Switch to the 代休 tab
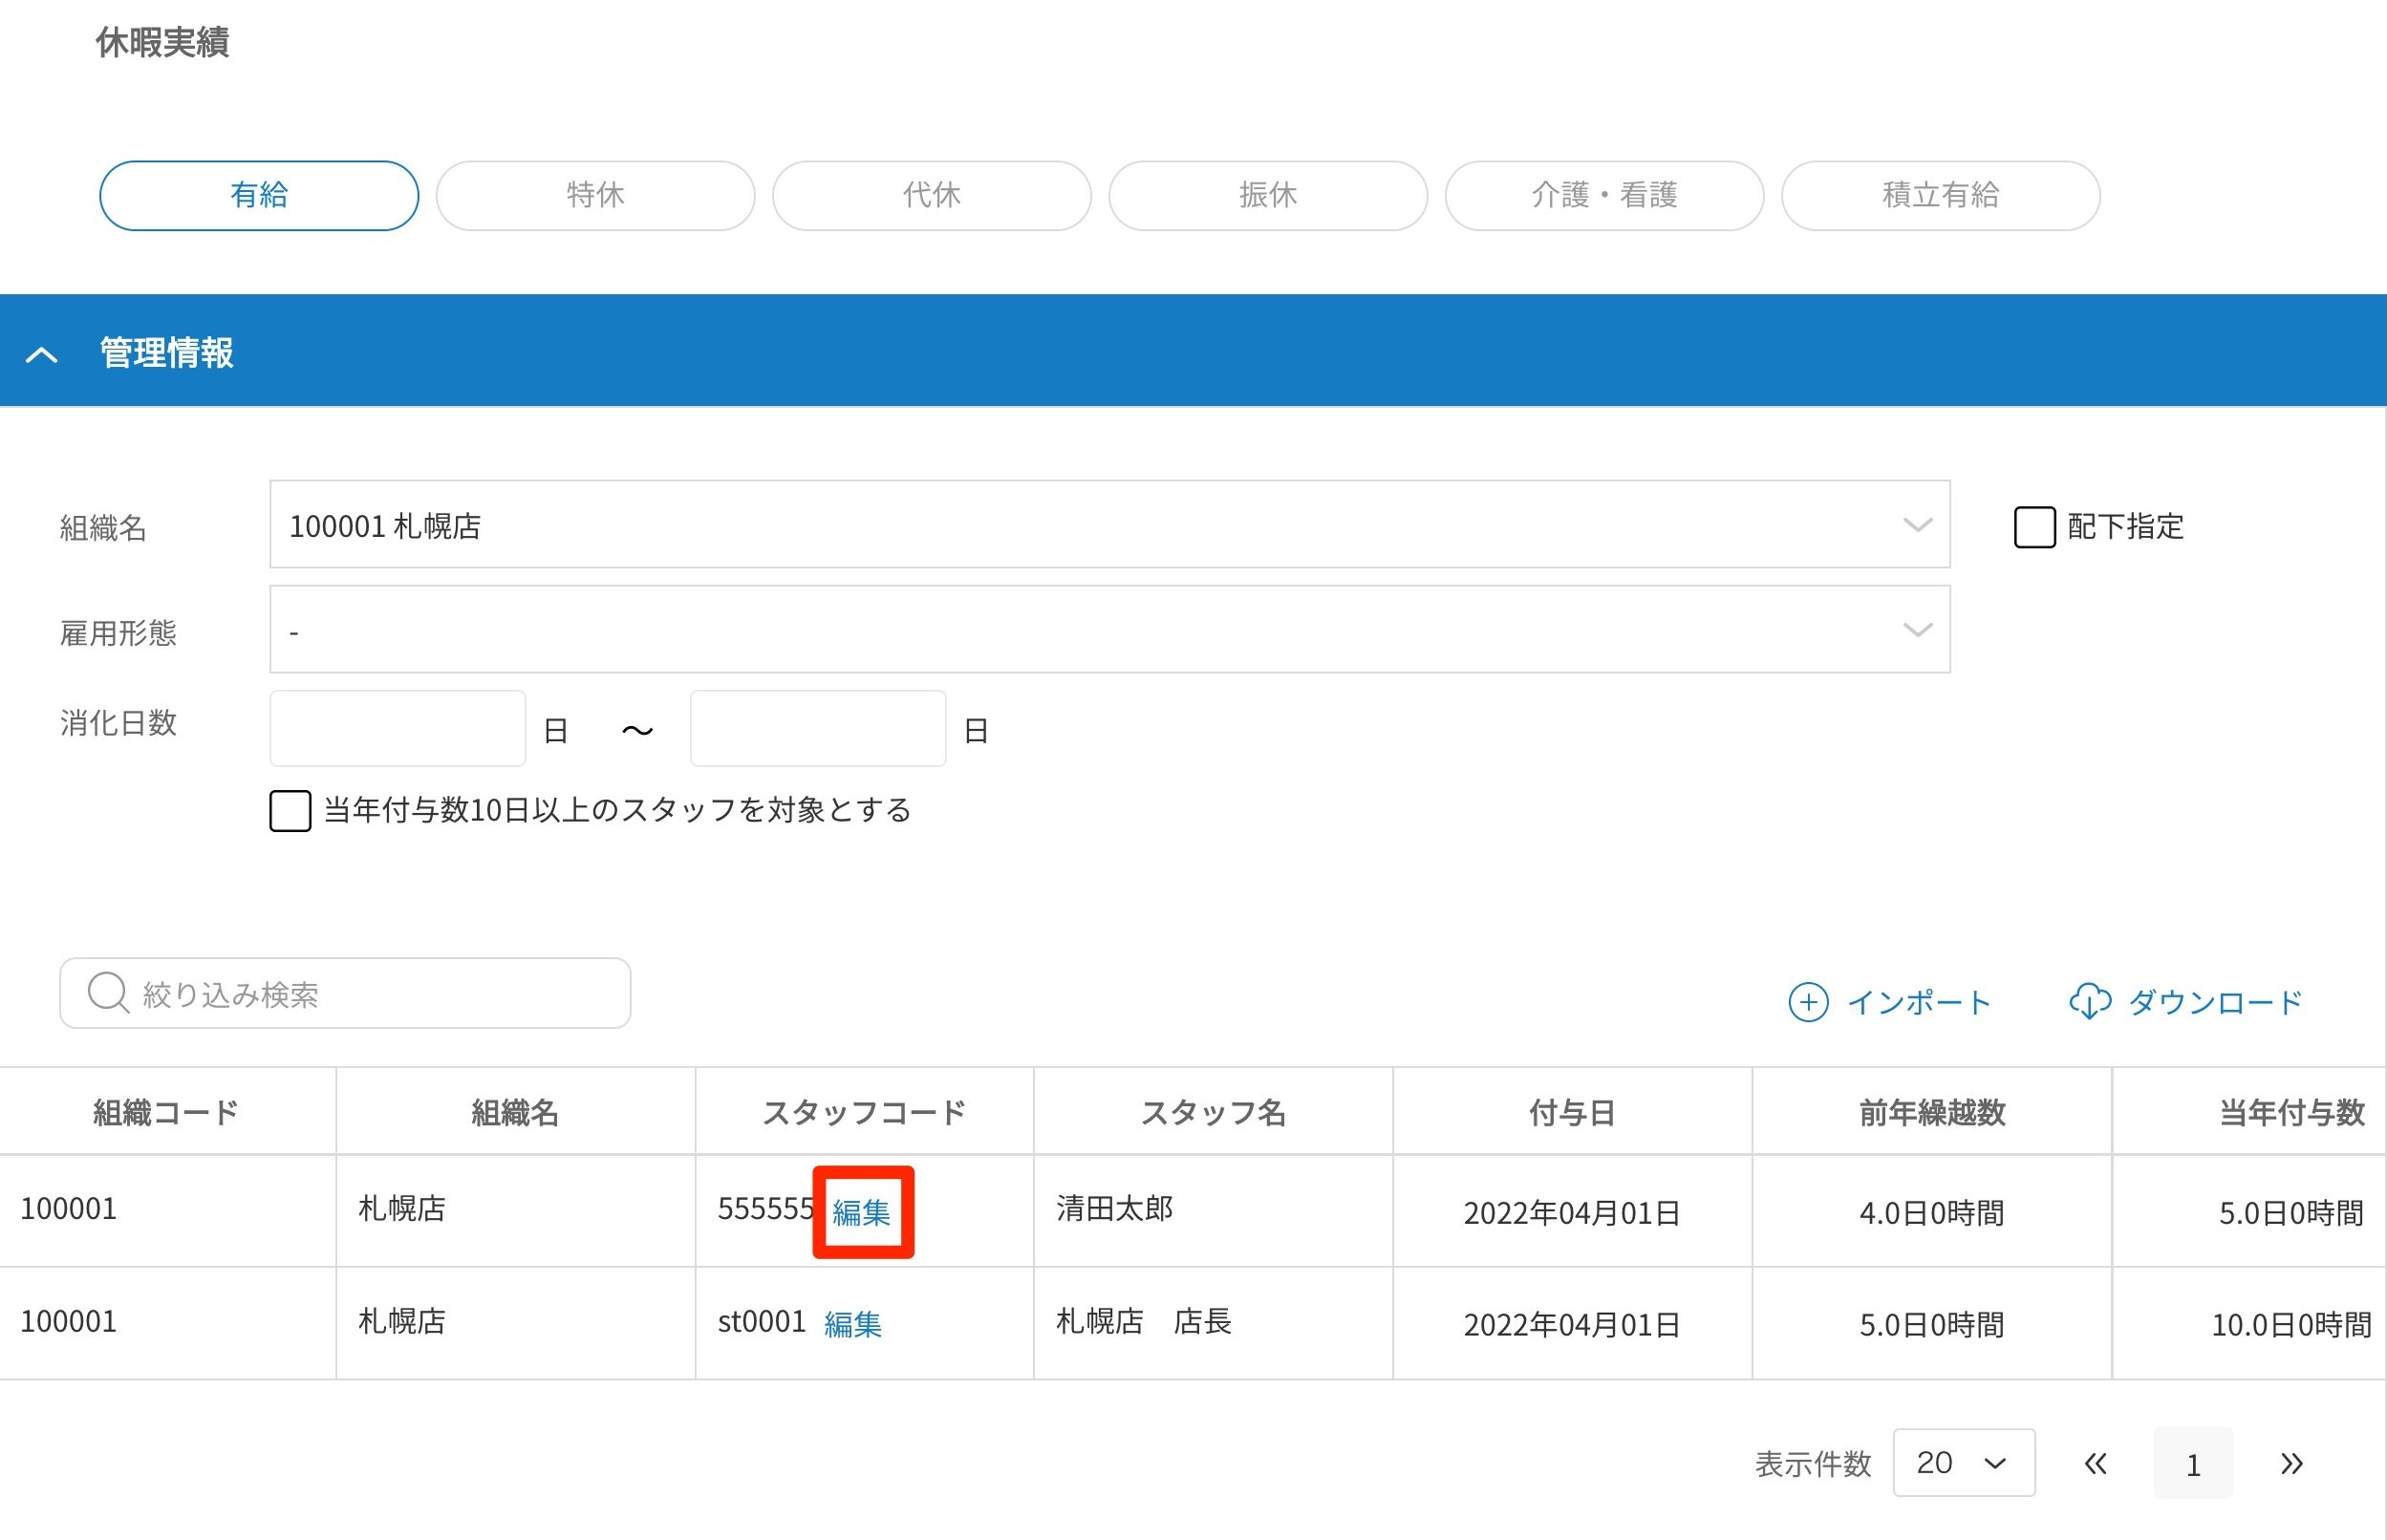2387x1540 pixels. (x=931, y=195)
